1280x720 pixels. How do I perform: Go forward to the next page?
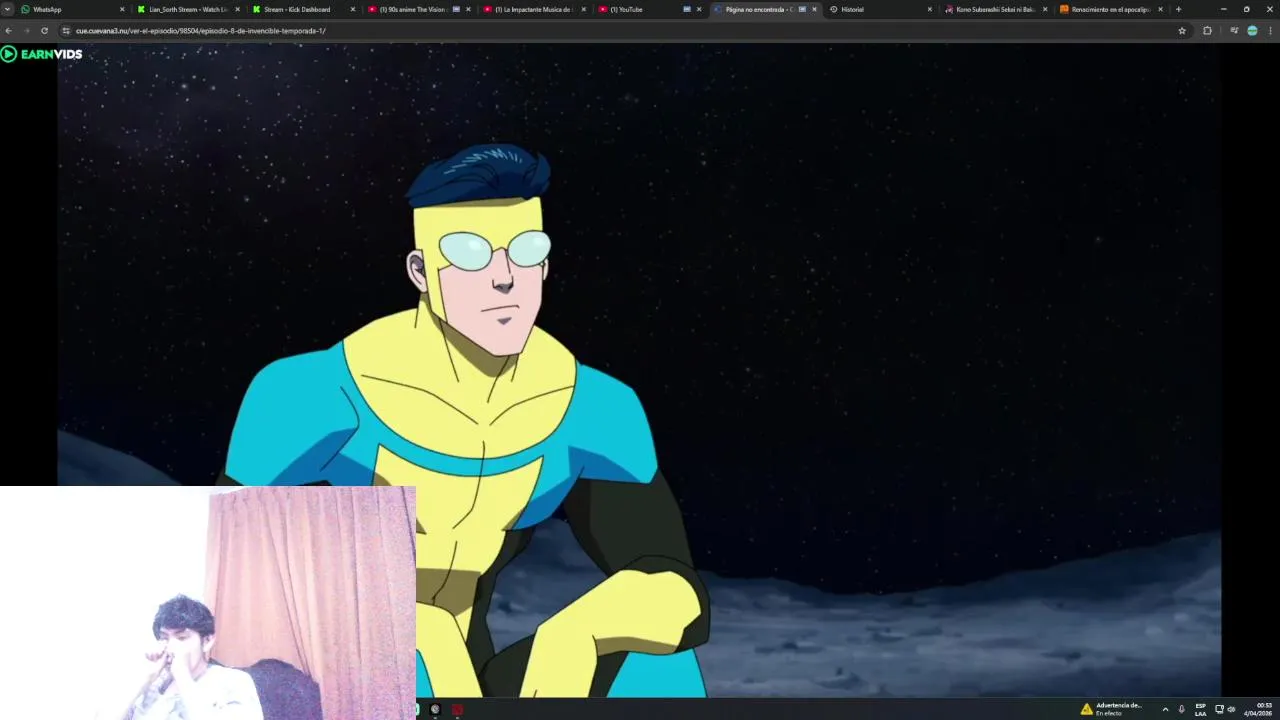click(26, 31)
